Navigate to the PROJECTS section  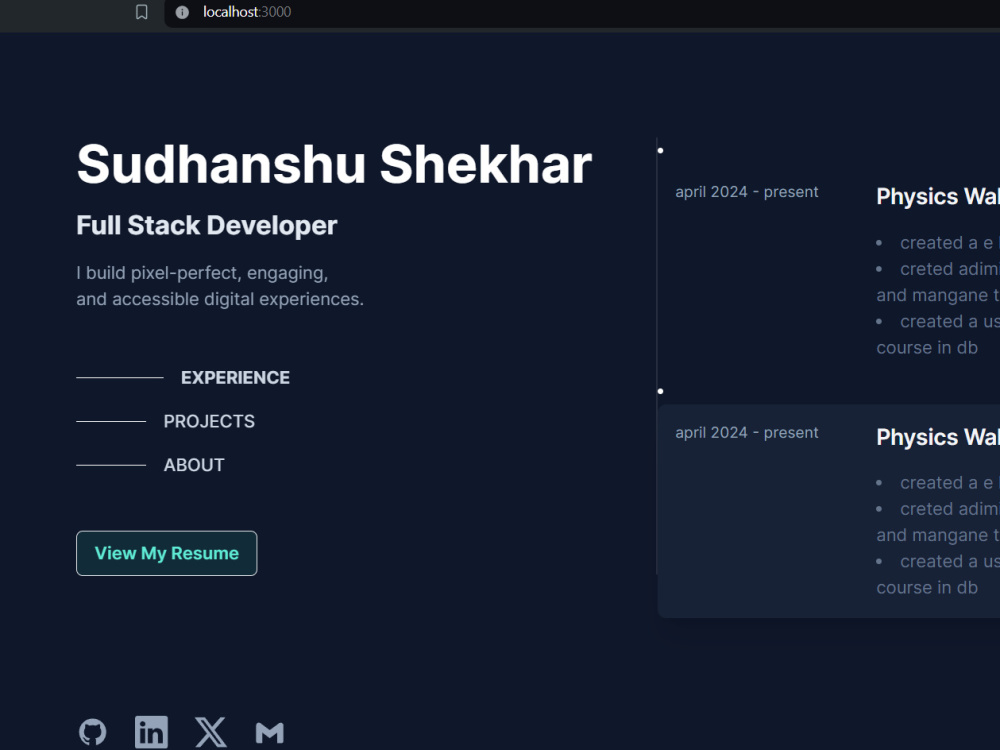(209, 421)
